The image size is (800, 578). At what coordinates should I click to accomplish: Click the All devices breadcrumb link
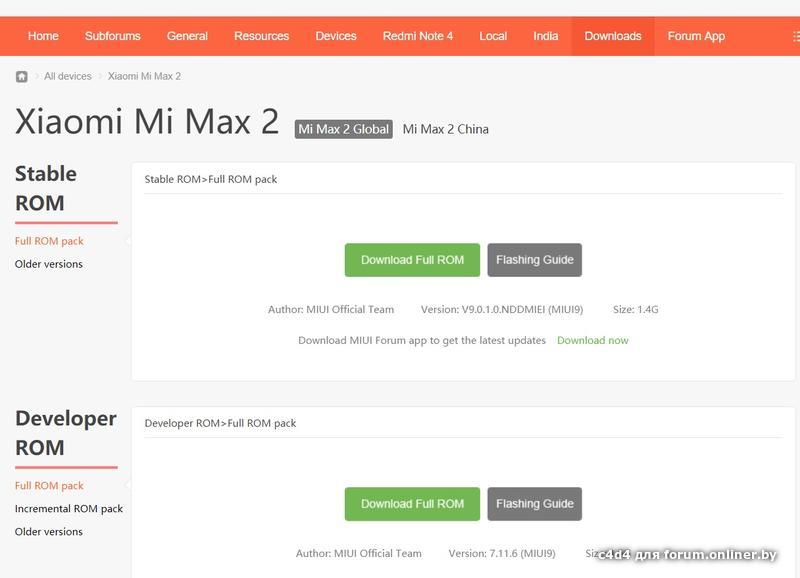pyautogui.click(x=68, y=76)
